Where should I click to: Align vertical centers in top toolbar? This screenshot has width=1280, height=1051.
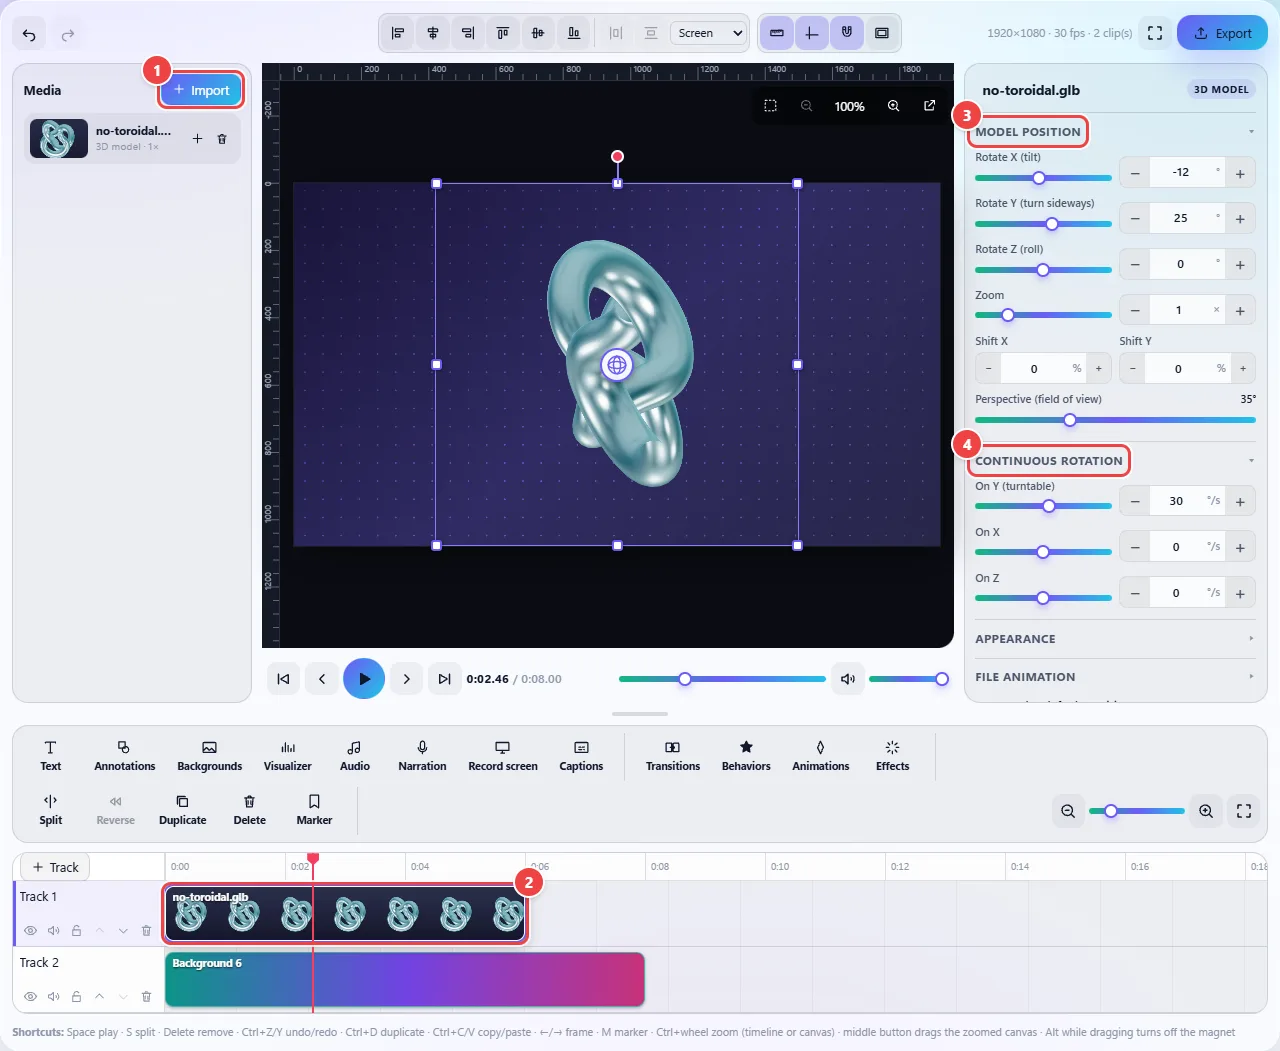point(538,33)
